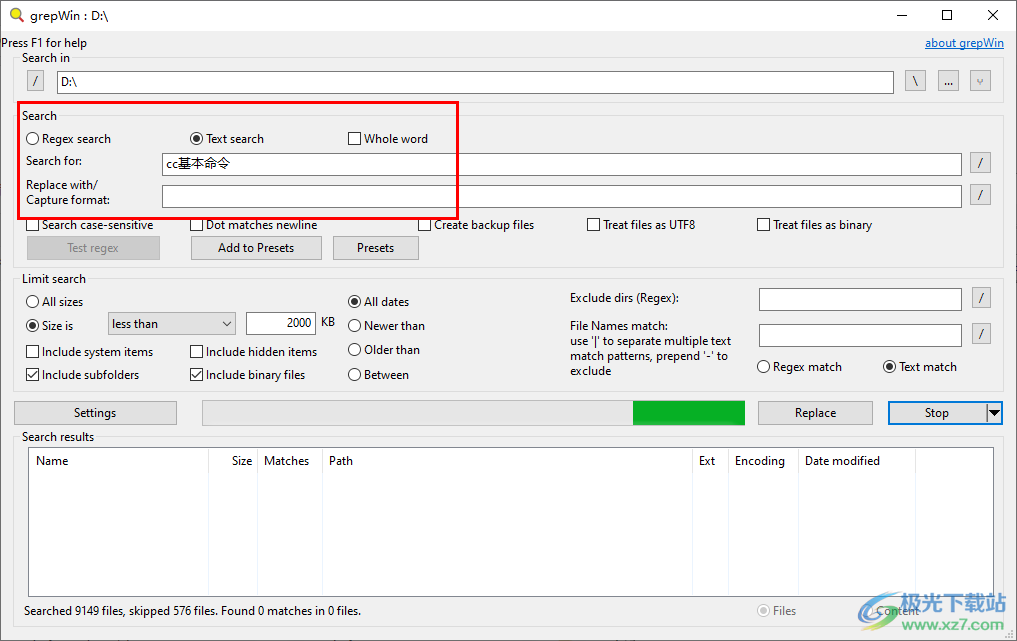The width and height of the screenshot is (1017, 641).
Task: Click the File Names match field
Action: 860,335
